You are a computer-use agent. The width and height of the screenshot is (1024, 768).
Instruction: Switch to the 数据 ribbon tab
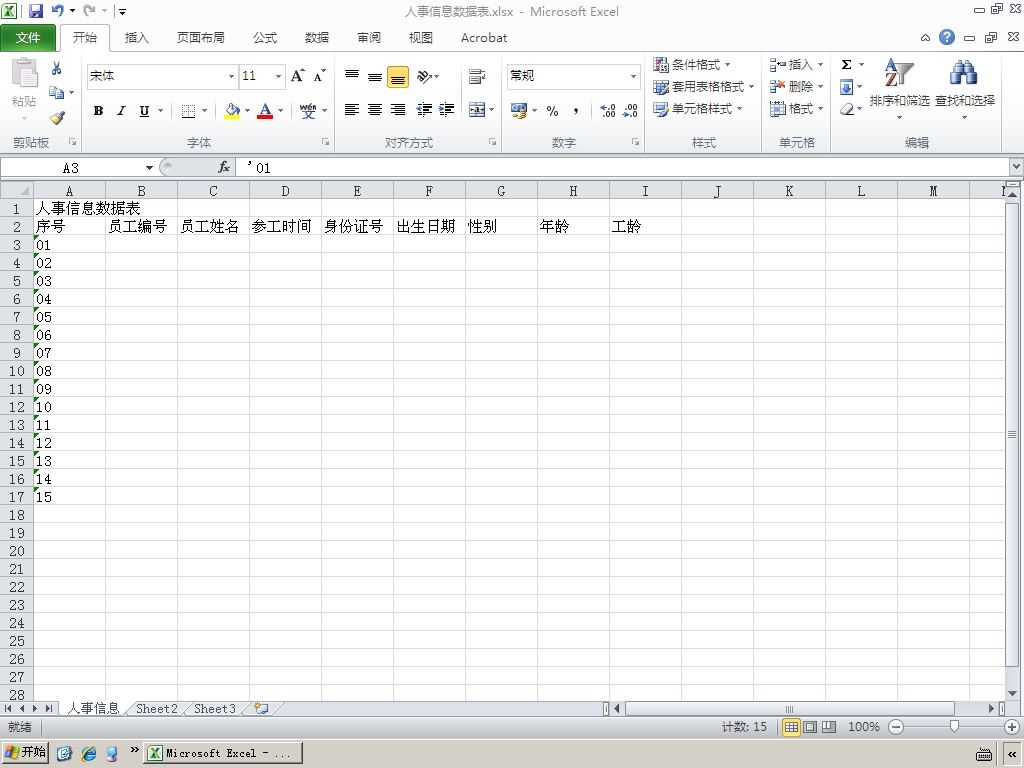317,37
